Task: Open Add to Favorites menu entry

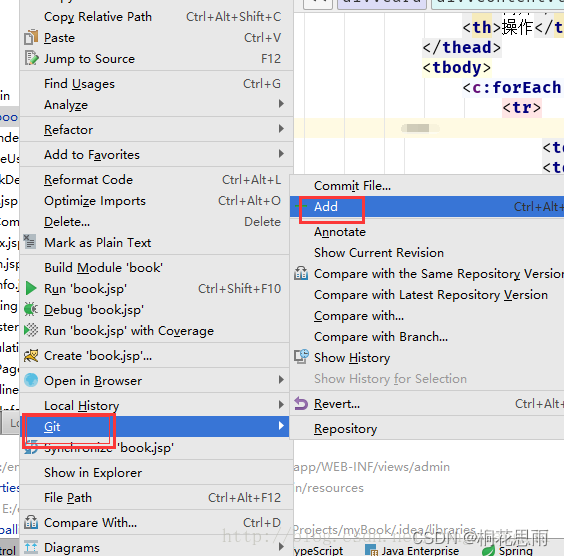Action: point(156,155)
